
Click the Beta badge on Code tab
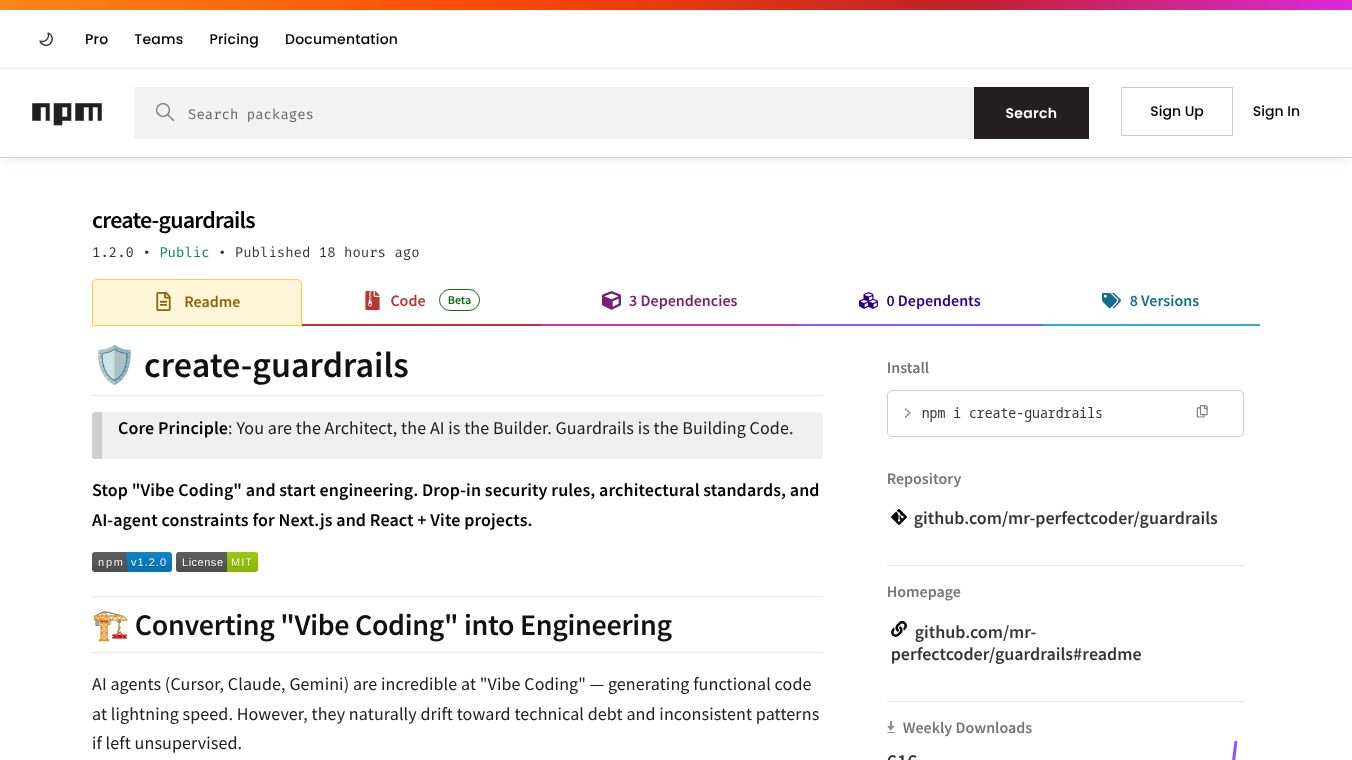point(459,300)
